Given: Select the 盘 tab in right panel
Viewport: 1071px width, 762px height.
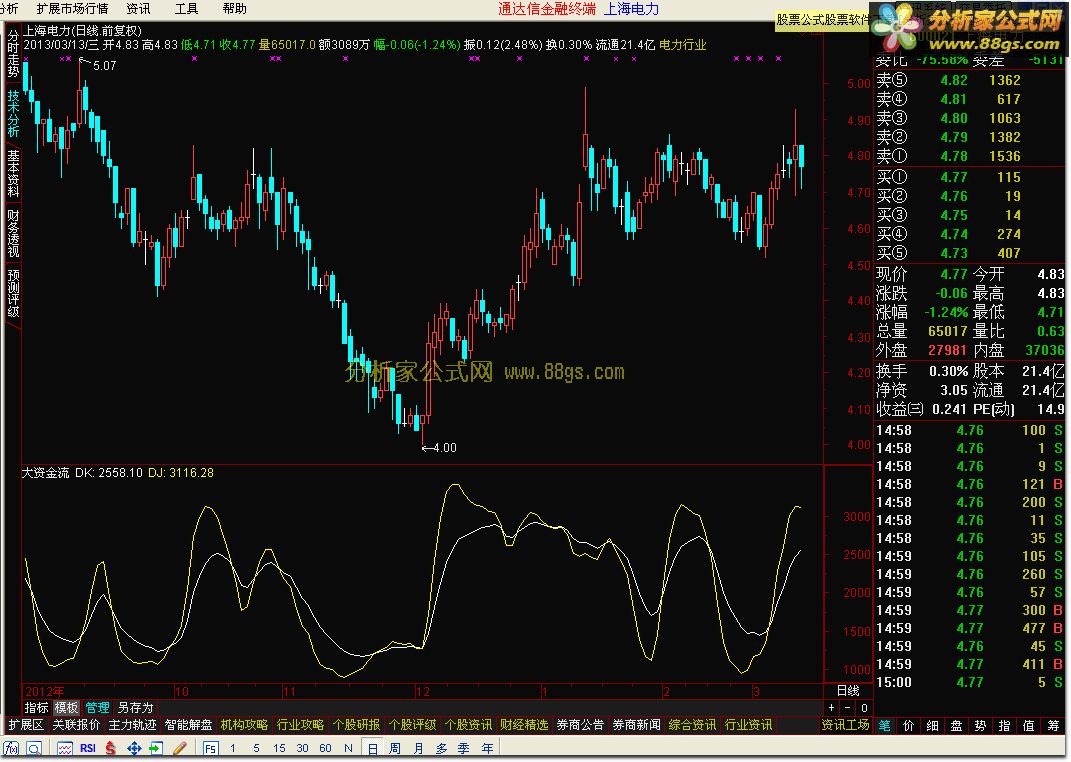Looking at the screenshot, I should [x=956, y=726].
